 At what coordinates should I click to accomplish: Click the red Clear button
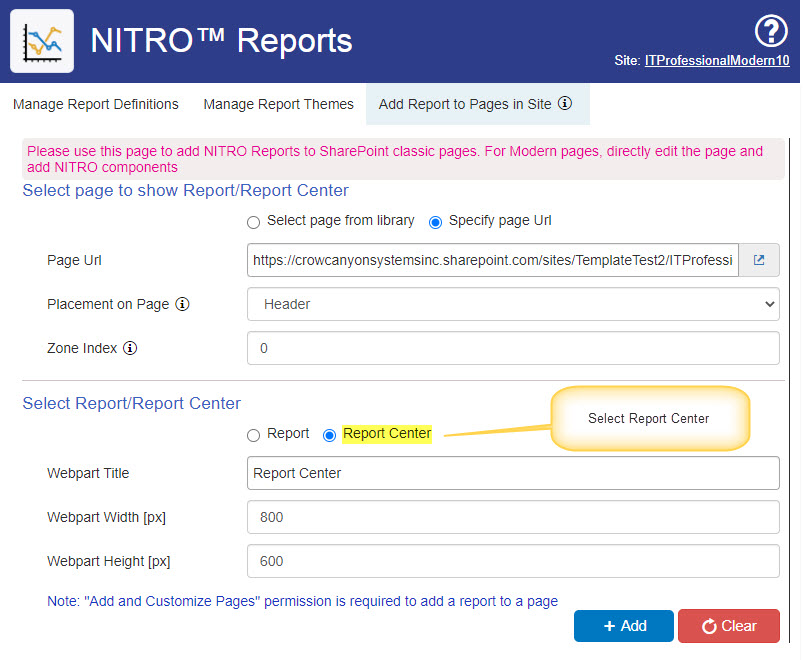729,626
